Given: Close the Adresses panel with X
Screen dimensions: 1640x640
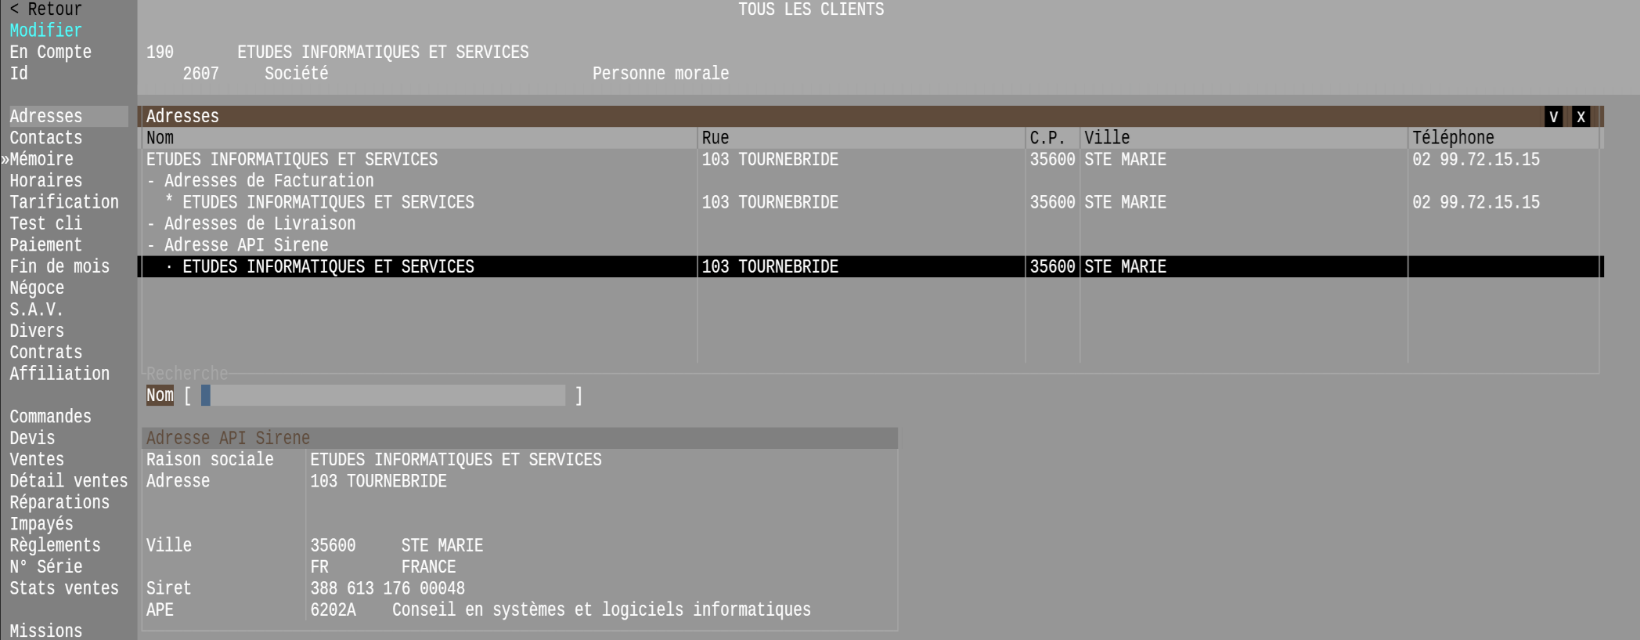Looking at the screenshot, I should [x=1580, y=117].
